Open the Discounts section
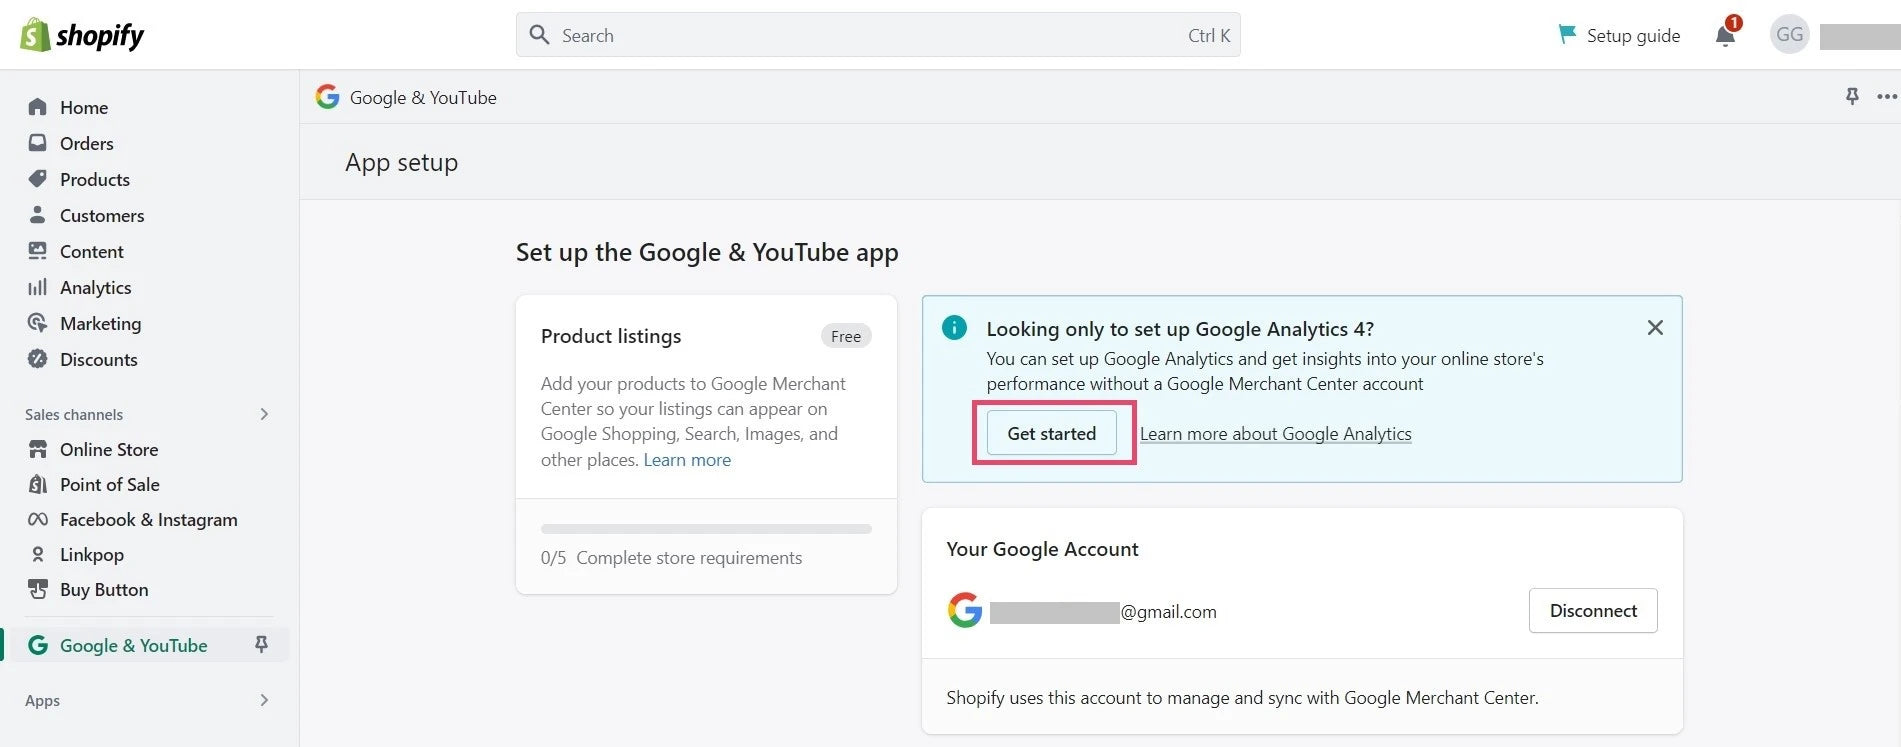 coord(99,359)
